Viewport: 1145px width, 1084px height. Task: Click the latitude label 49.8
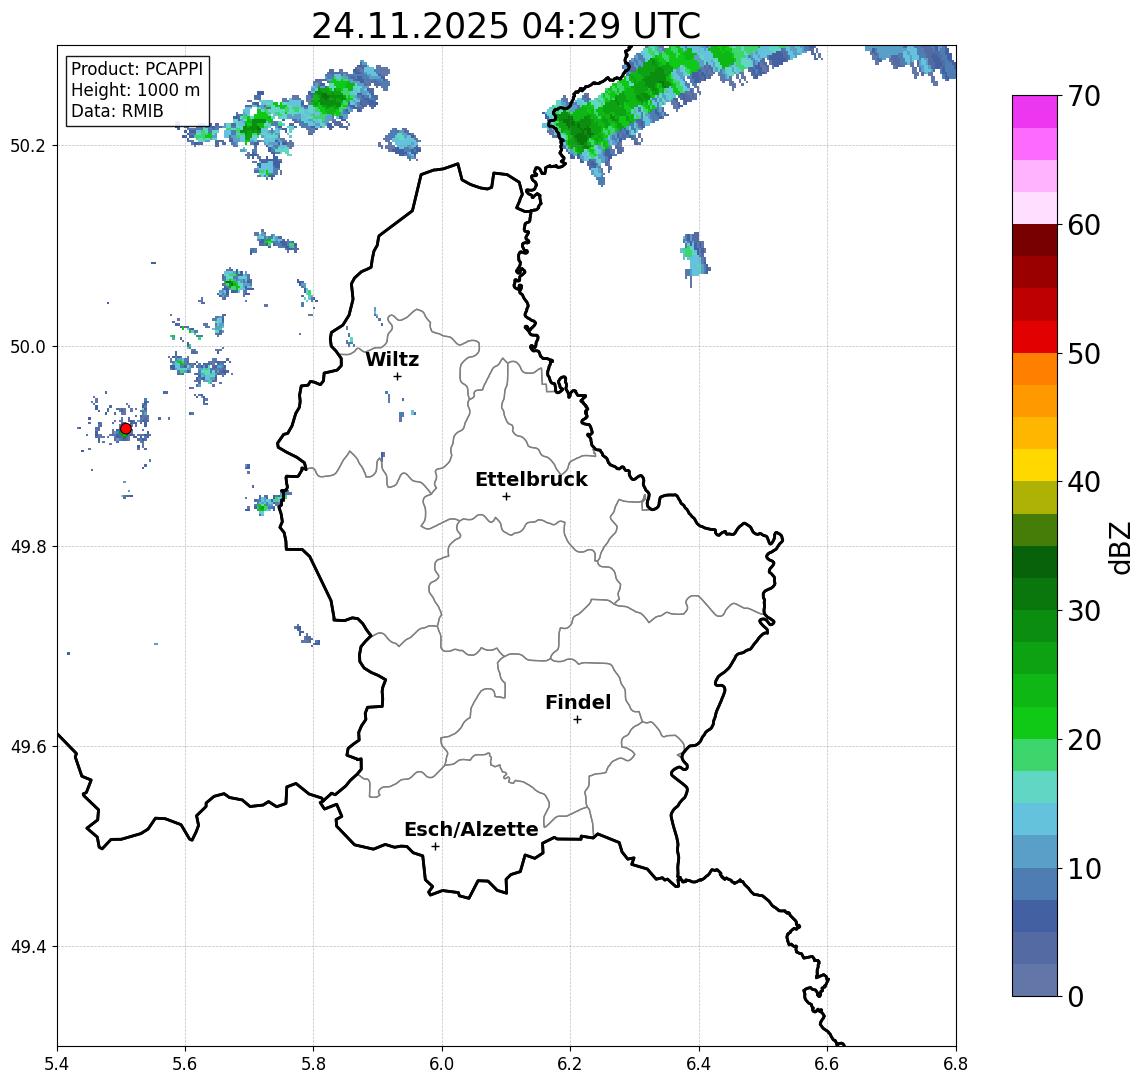28,546
